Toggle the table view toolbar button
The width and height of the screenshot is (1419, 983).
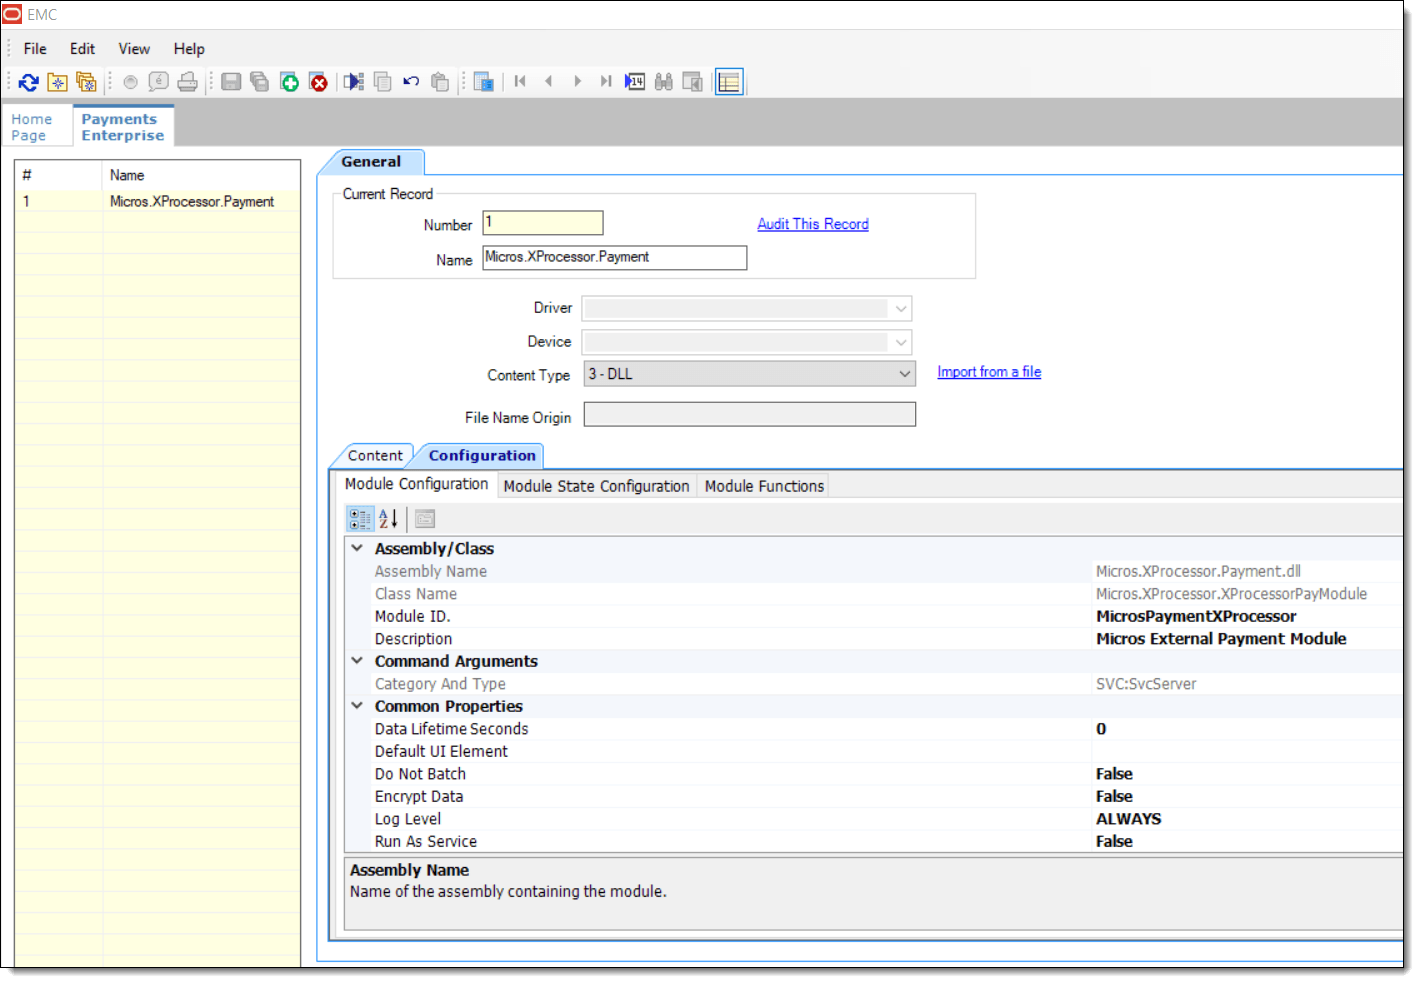pyautogui.click(x=729, y=82)
